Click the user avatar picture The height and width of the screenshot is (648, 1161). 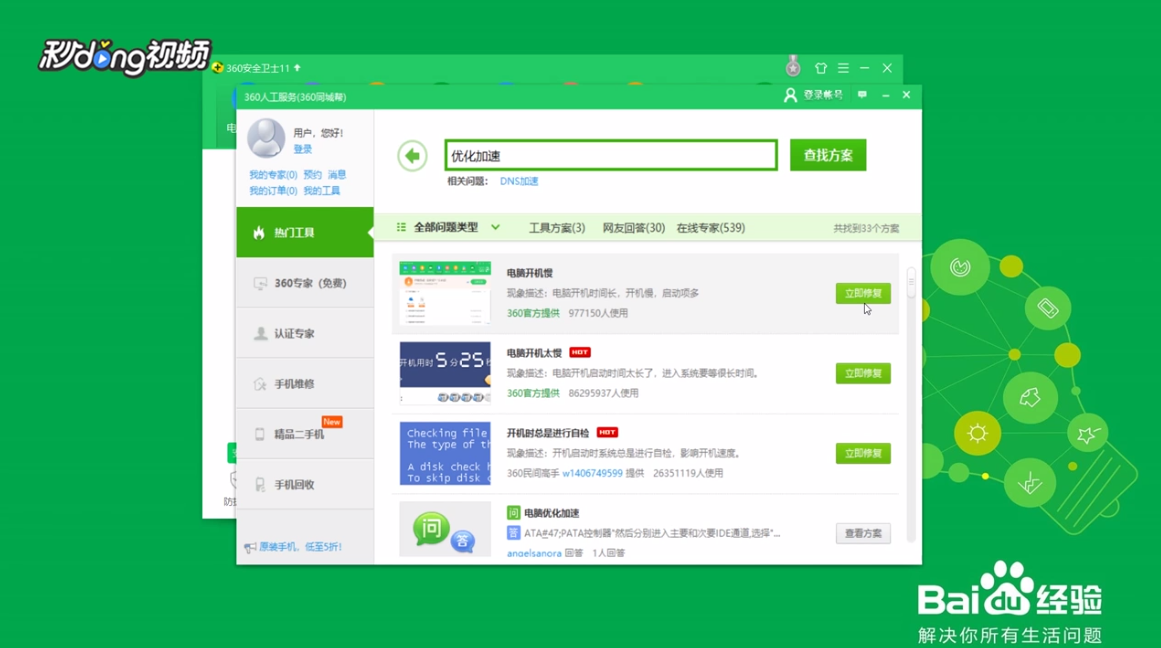(x=266, y=138)
